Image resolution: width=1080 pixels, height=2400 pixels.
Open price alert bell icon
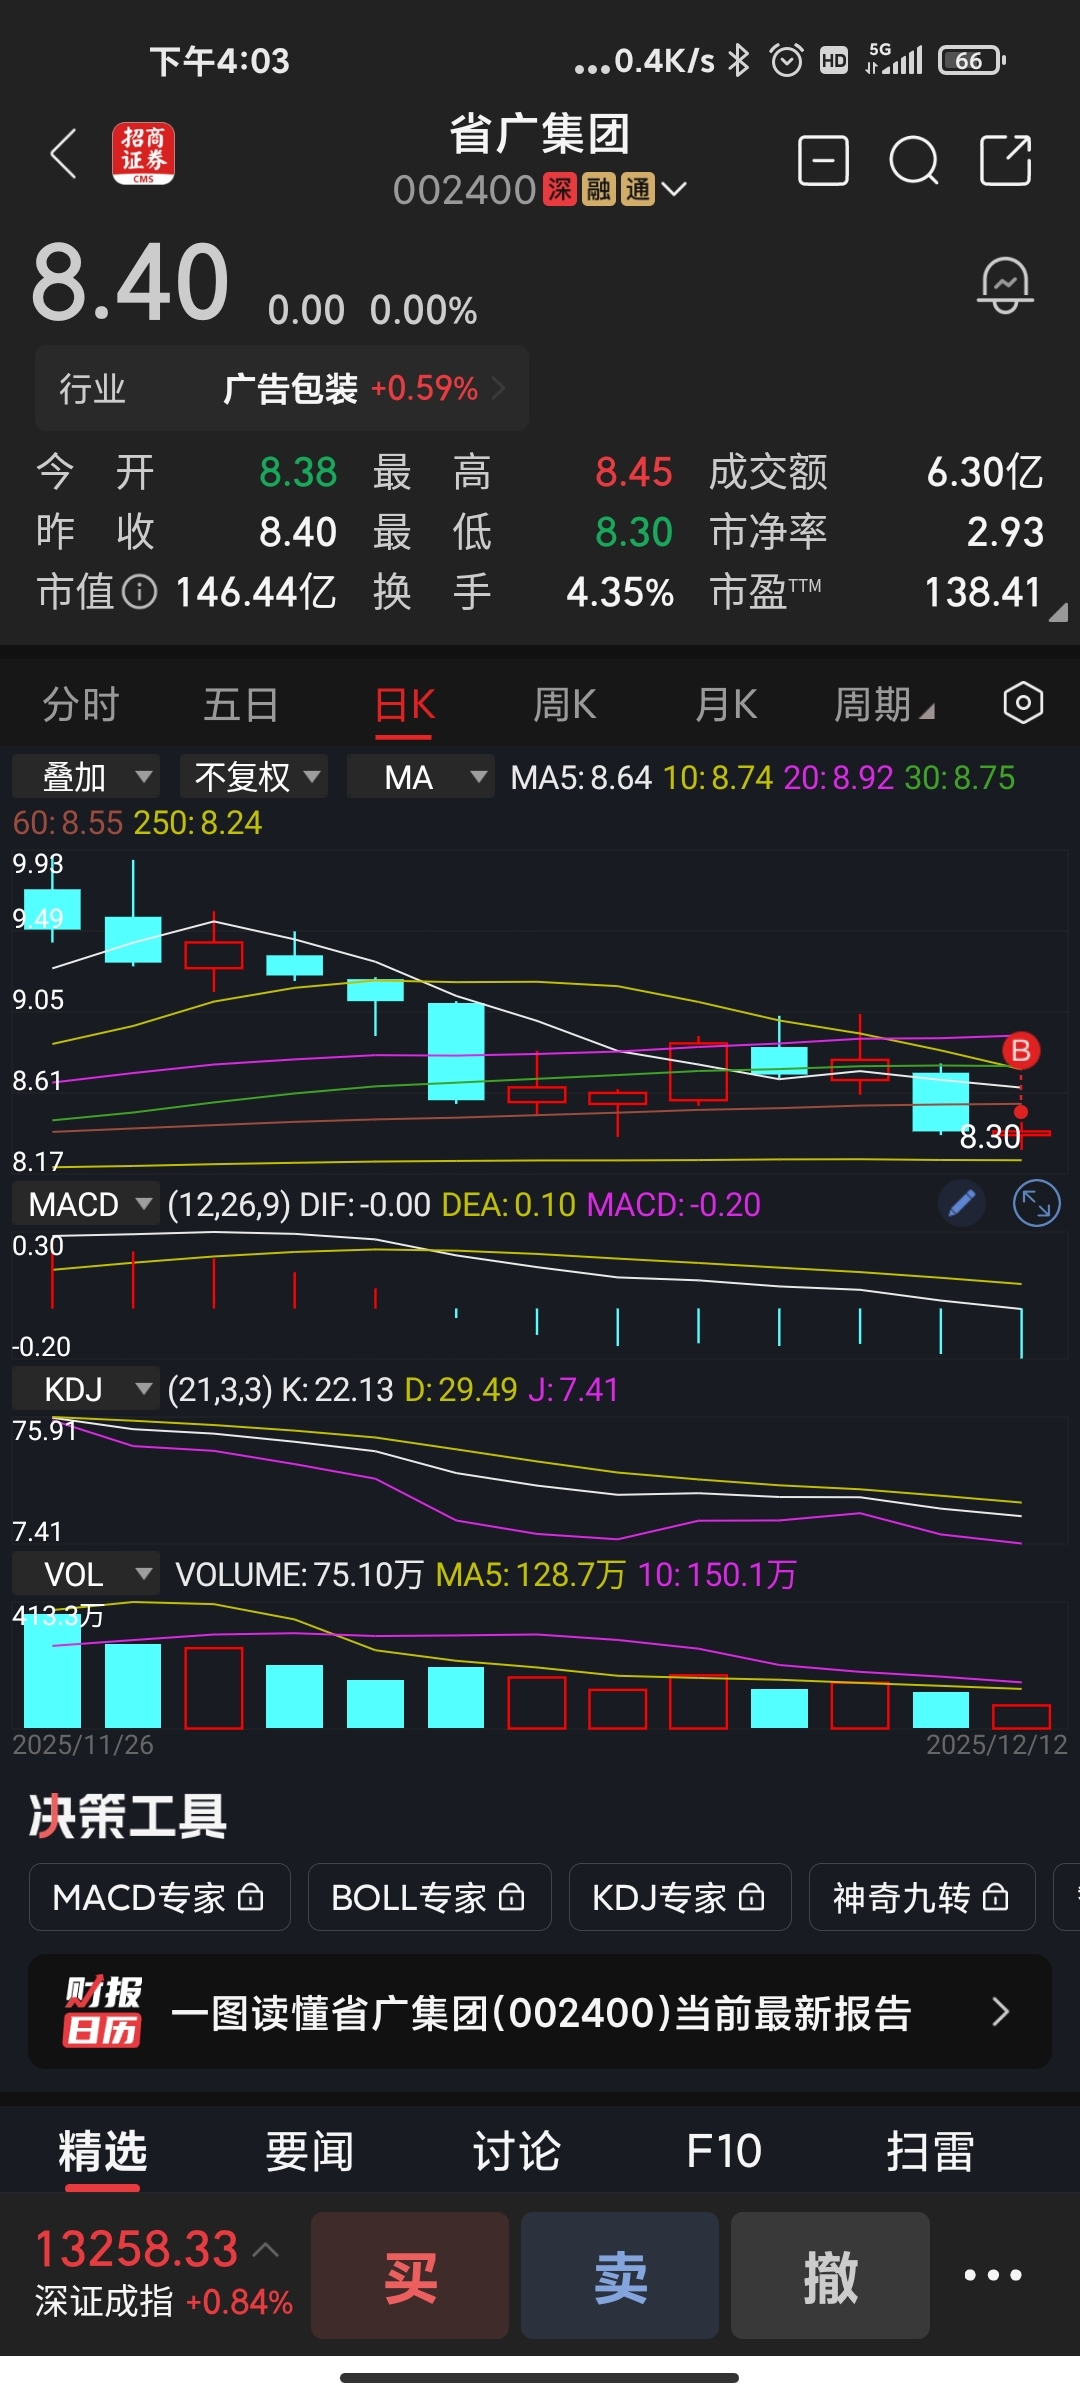pyautogui.click(x=1005, y=285)
